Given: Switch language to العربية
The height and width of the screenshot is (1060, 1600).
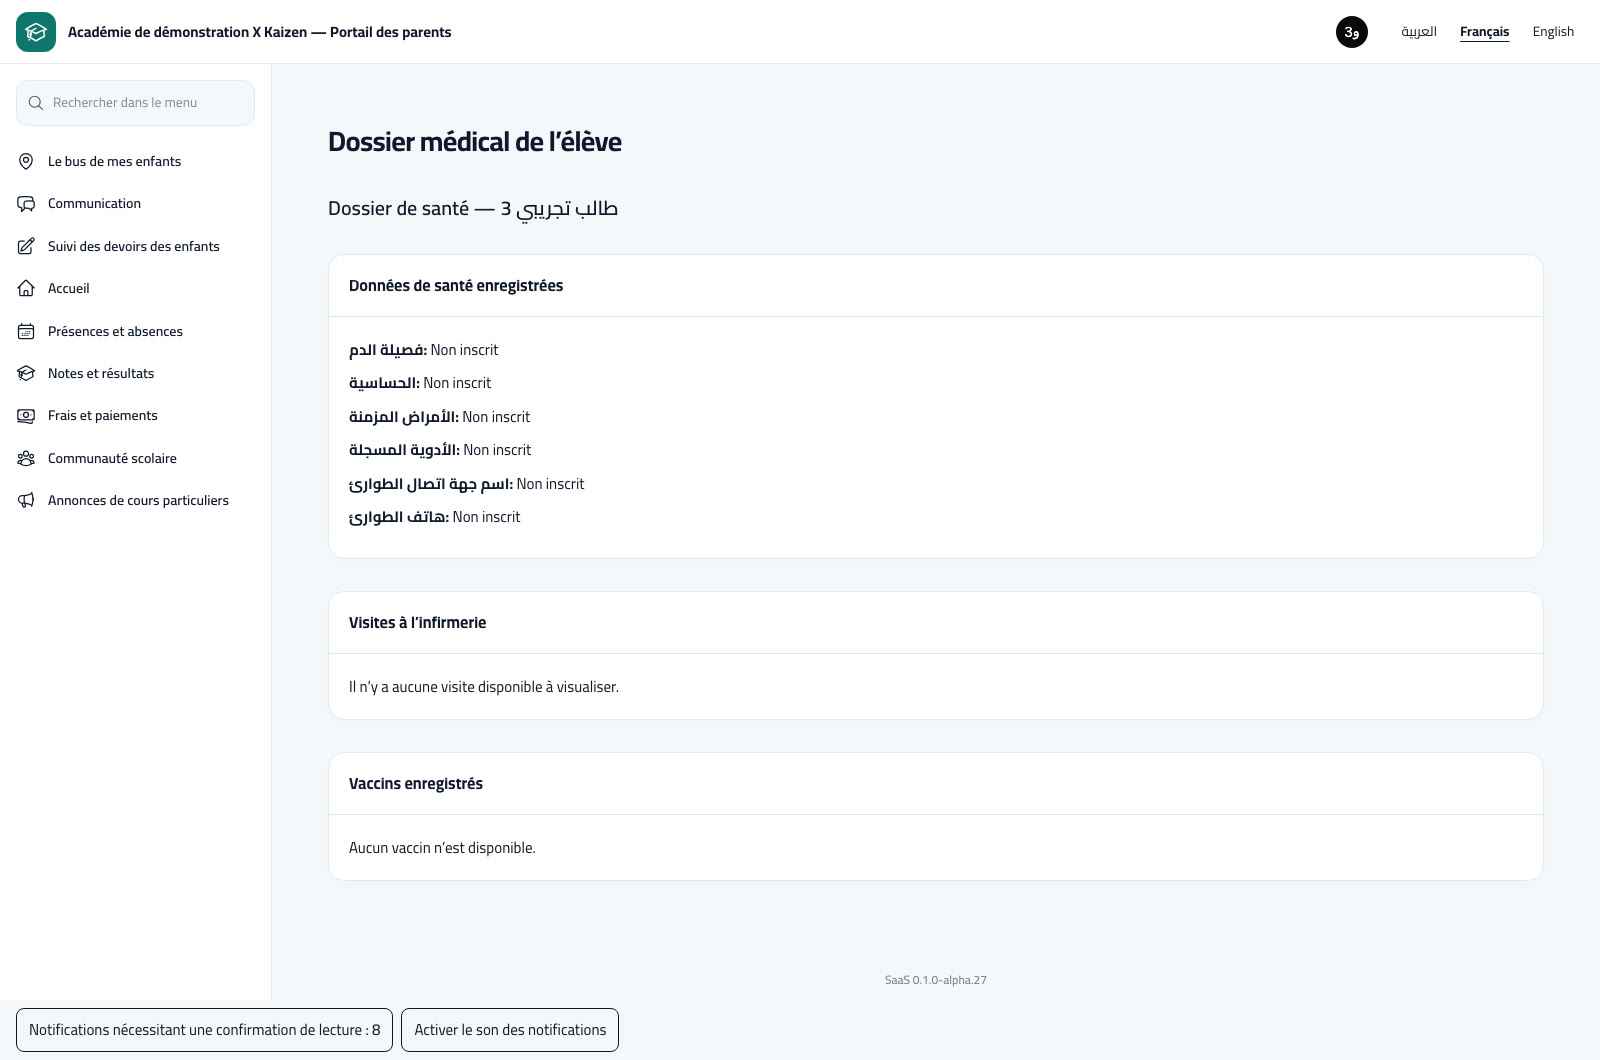Looking at the screenshot, I should [x=1418, y=32].
